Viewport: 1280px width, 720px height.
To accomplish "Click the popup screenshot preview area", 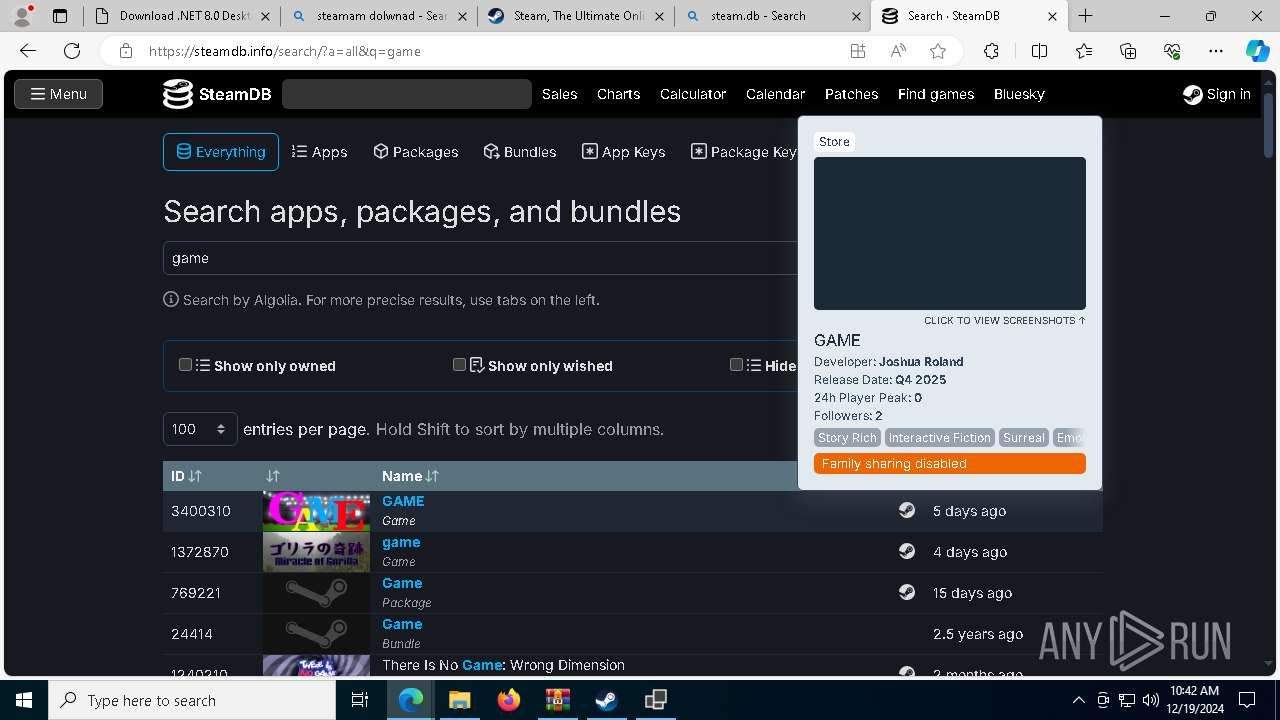I will click(949, 233).
